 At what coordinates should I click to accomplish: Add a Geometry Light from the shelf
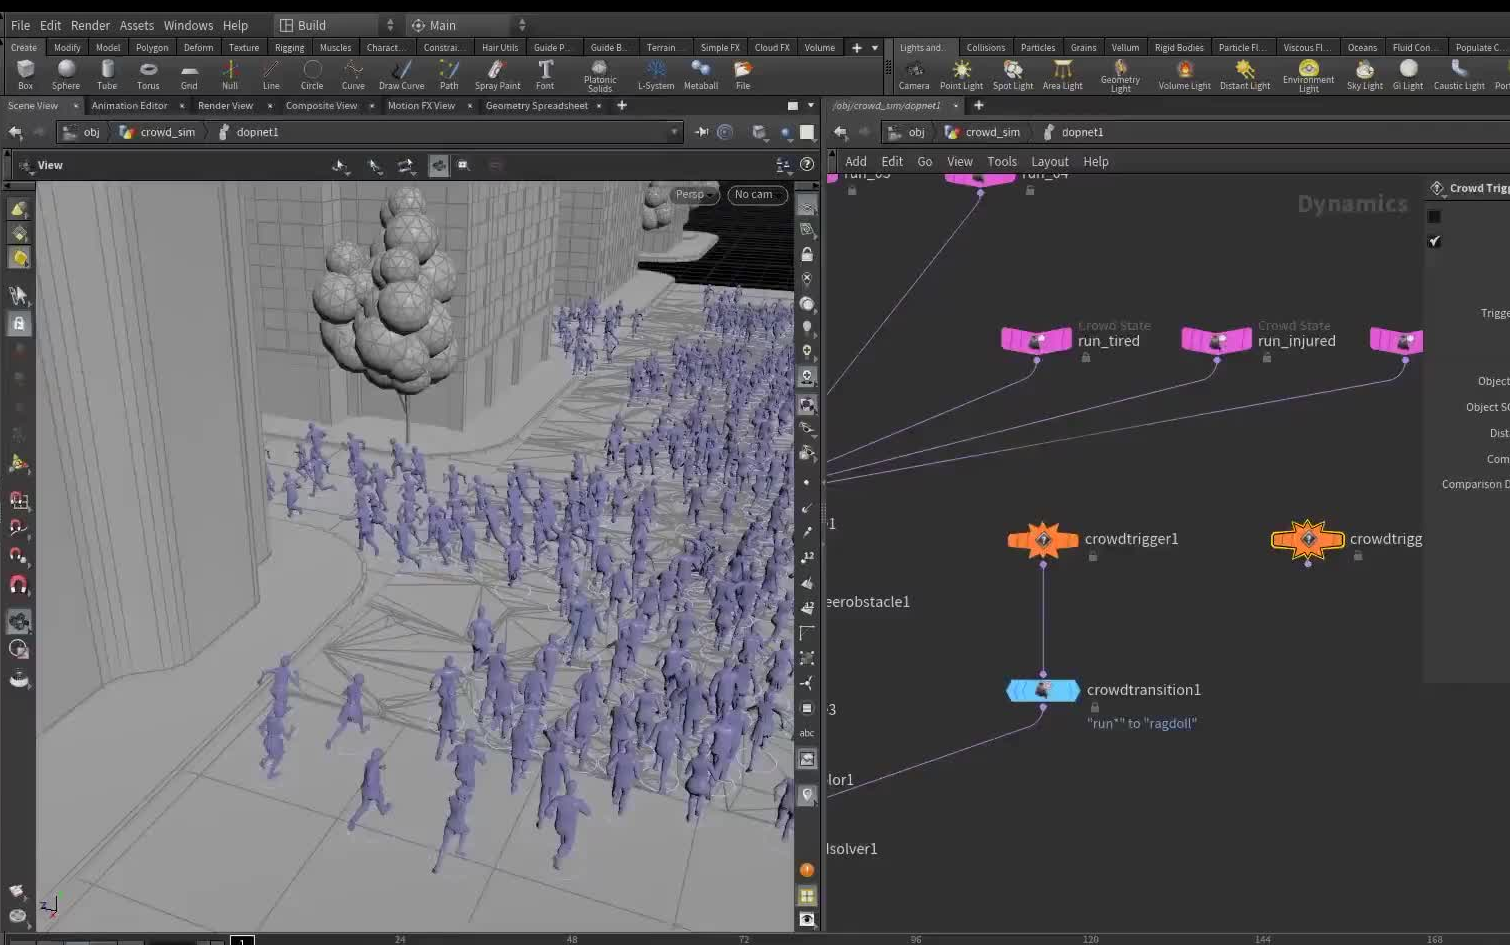[1120, 76]
